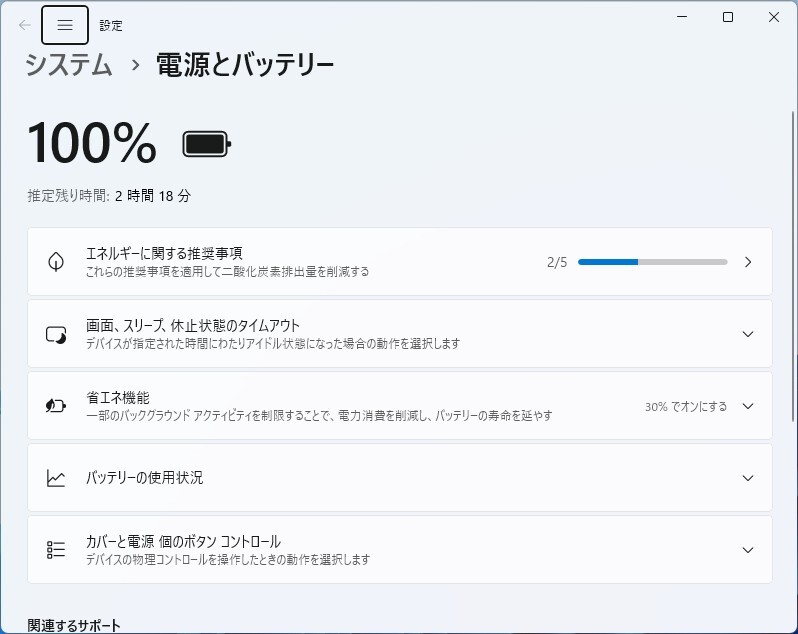The height and width of the screenshot is (634, 798).
Task: Click the large battery level icon
Action: pyautogui.click(x=207, y=144)
